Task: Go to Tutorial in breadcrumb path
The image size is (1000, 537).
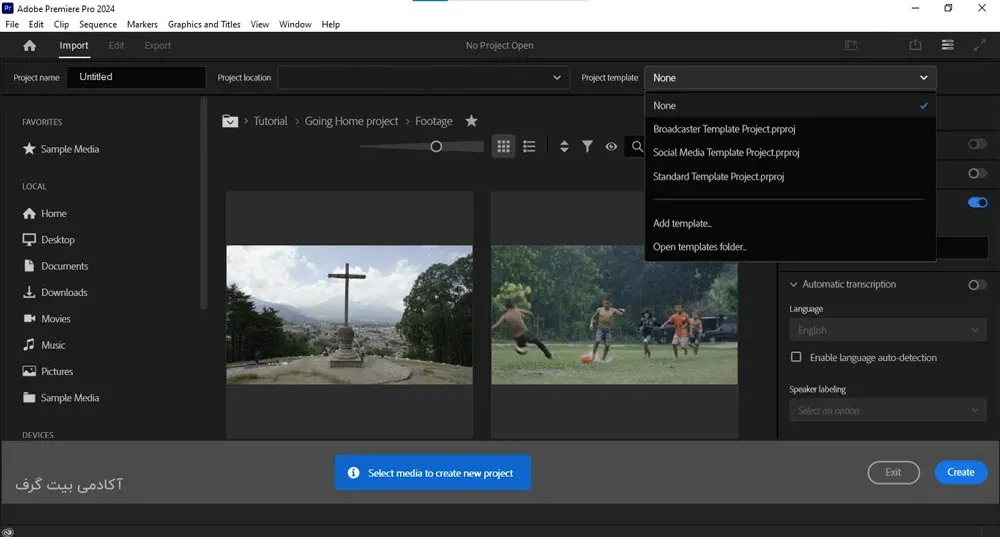Action: point(270,121)
